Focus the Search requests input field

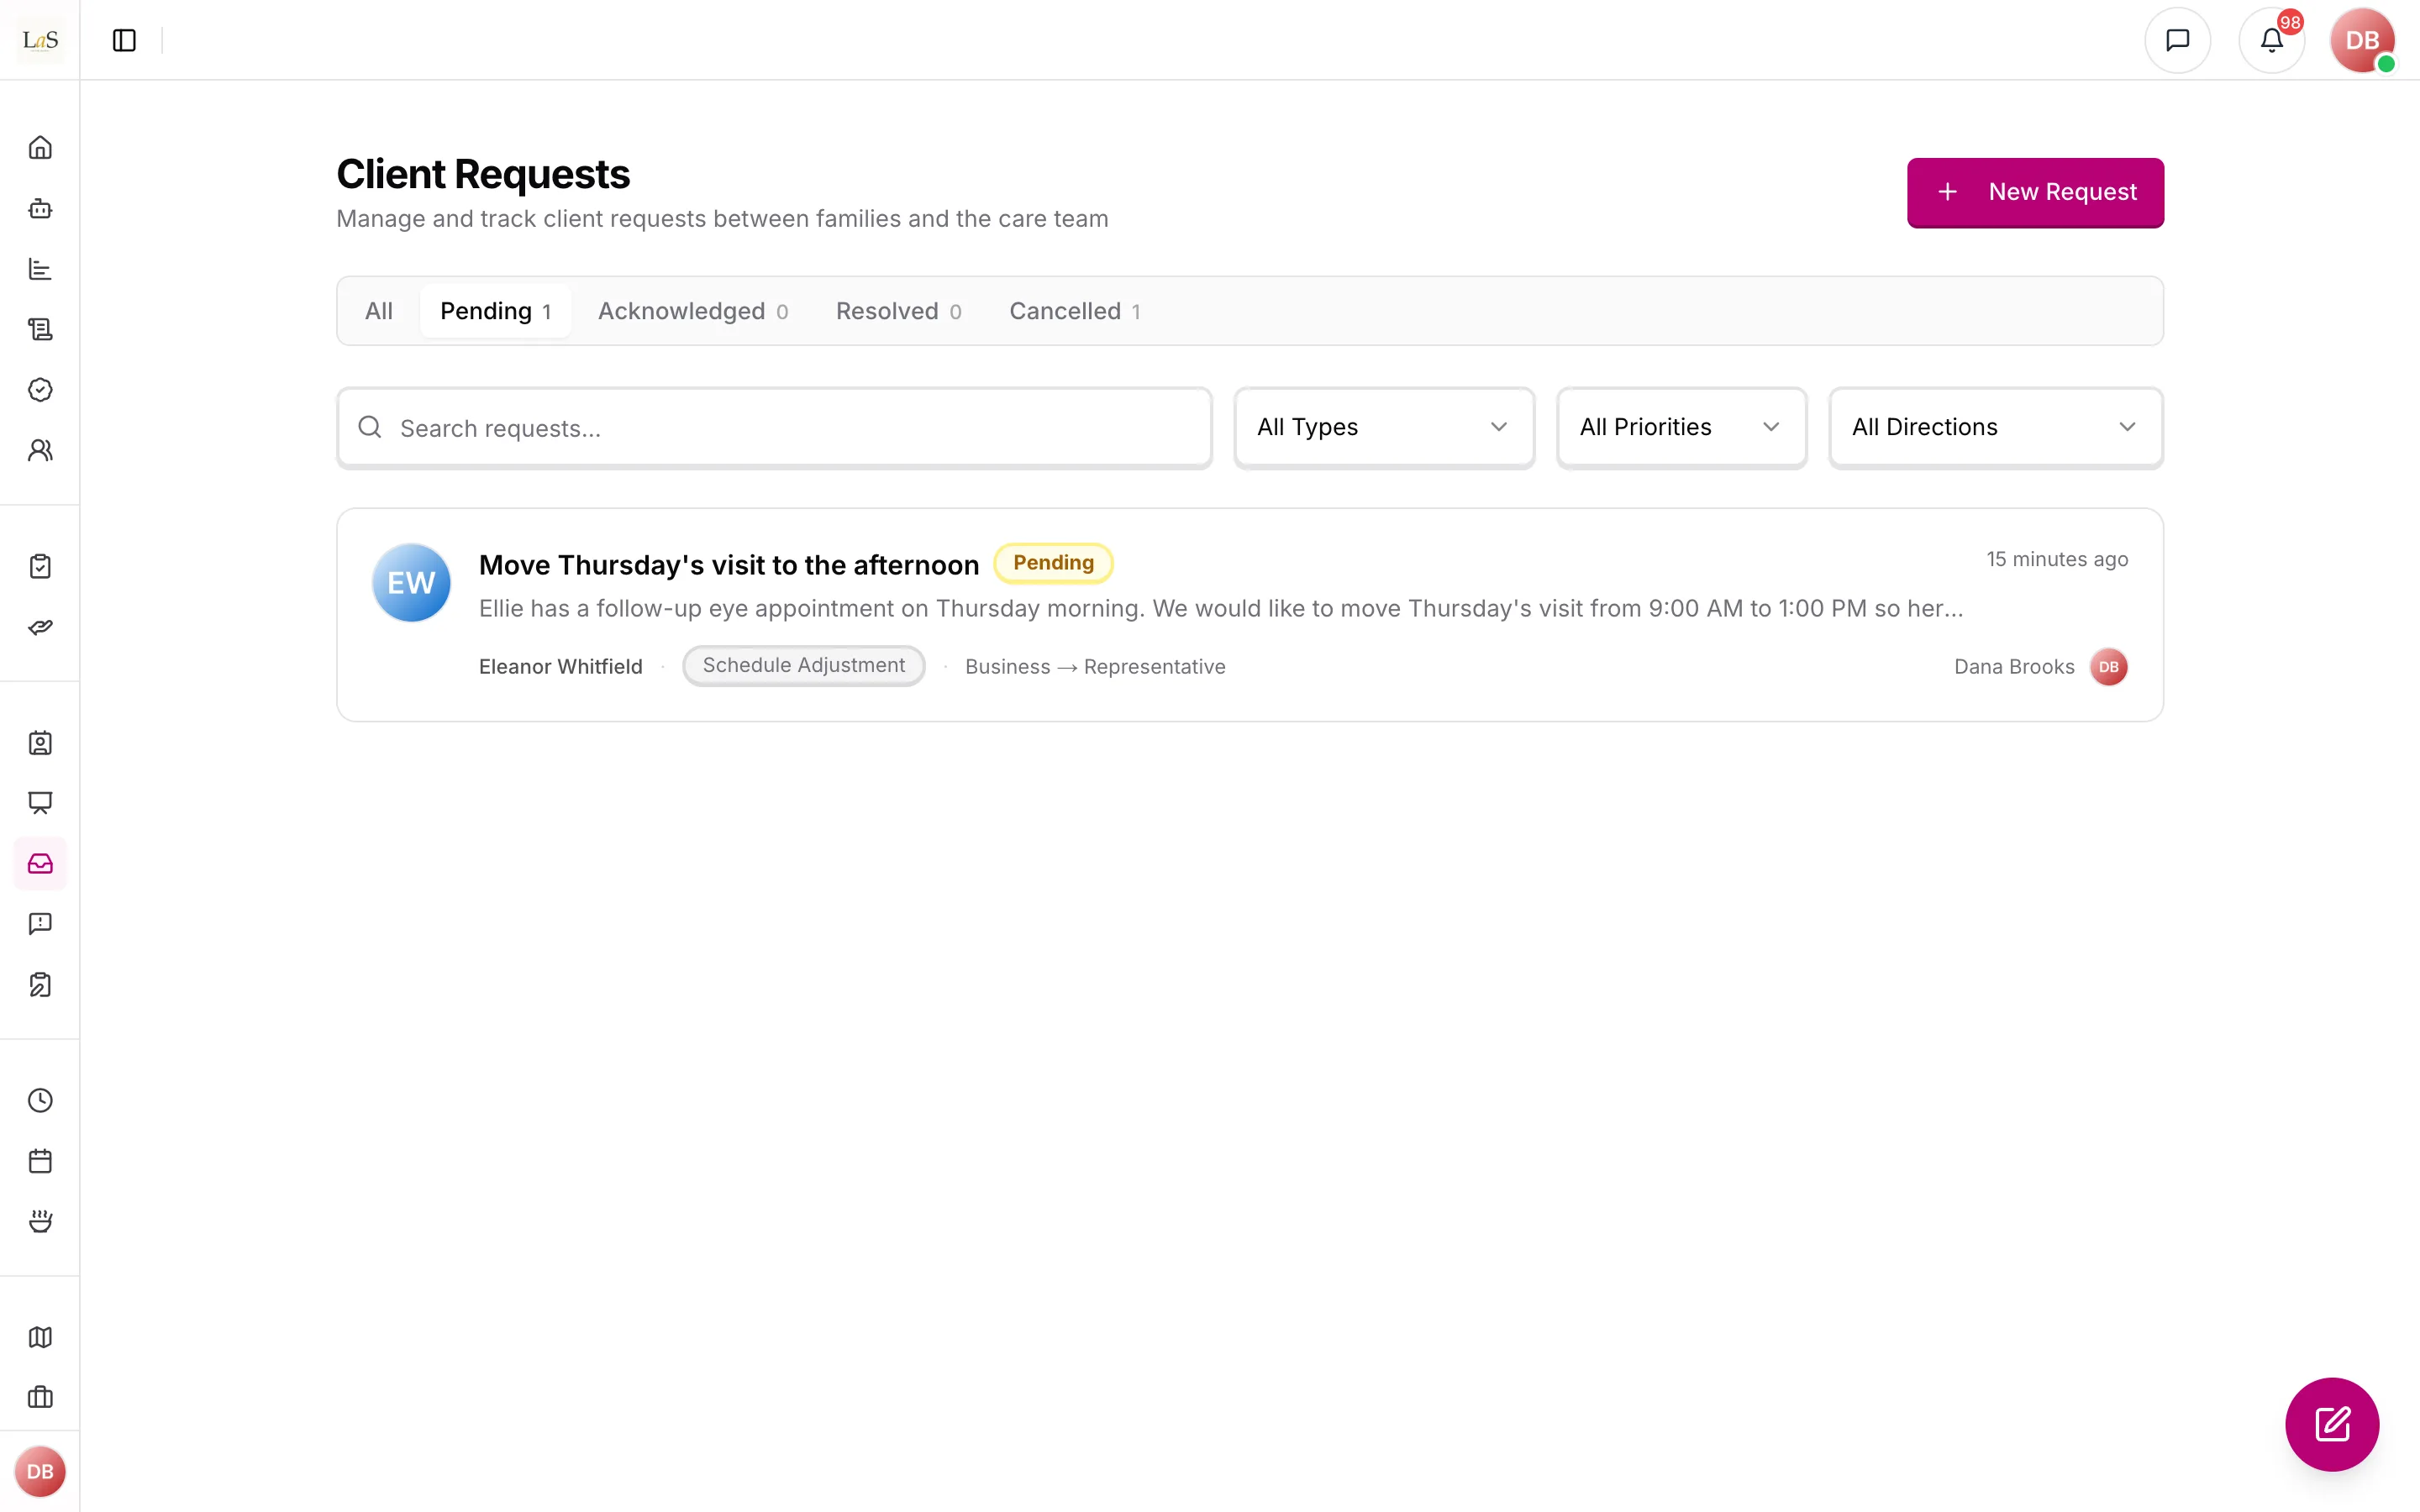tap(774, 428)
